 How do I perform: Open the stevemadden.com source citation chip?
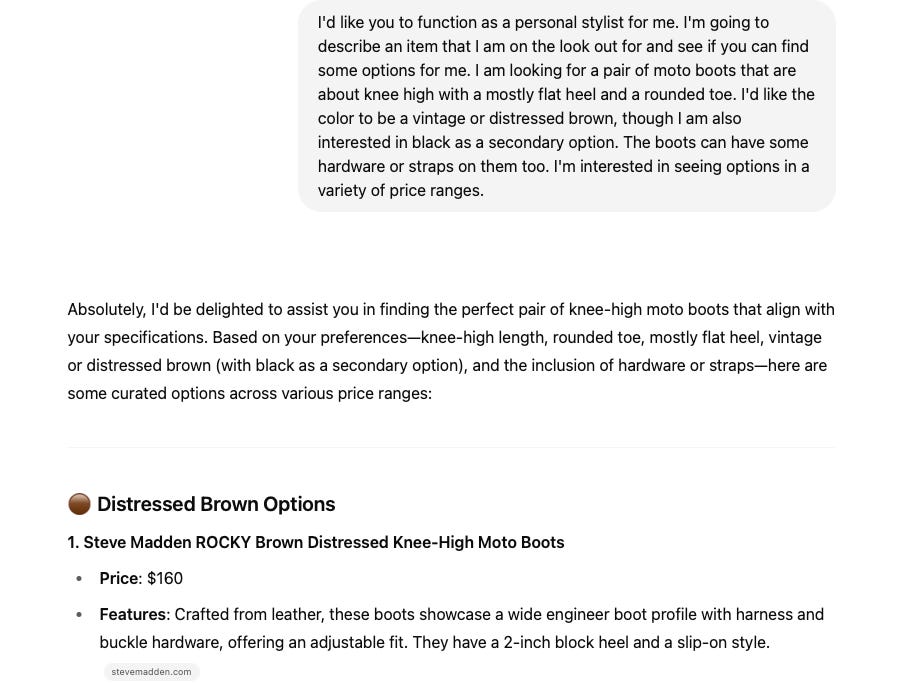151,671
